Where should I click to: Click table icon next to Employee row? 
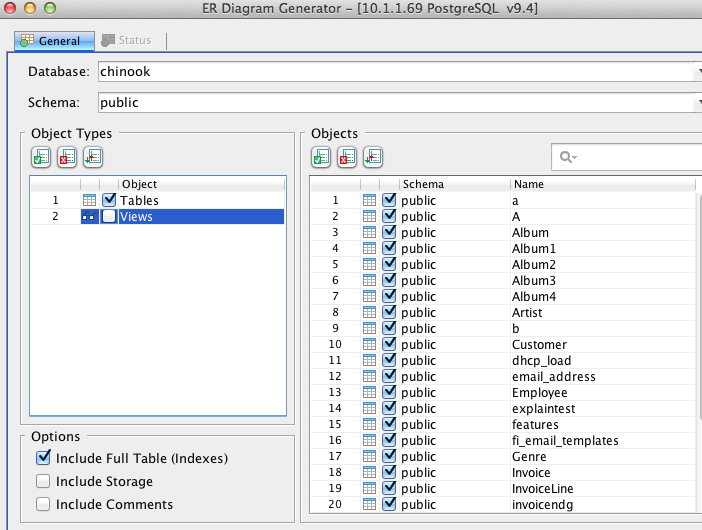pos(369,392)
